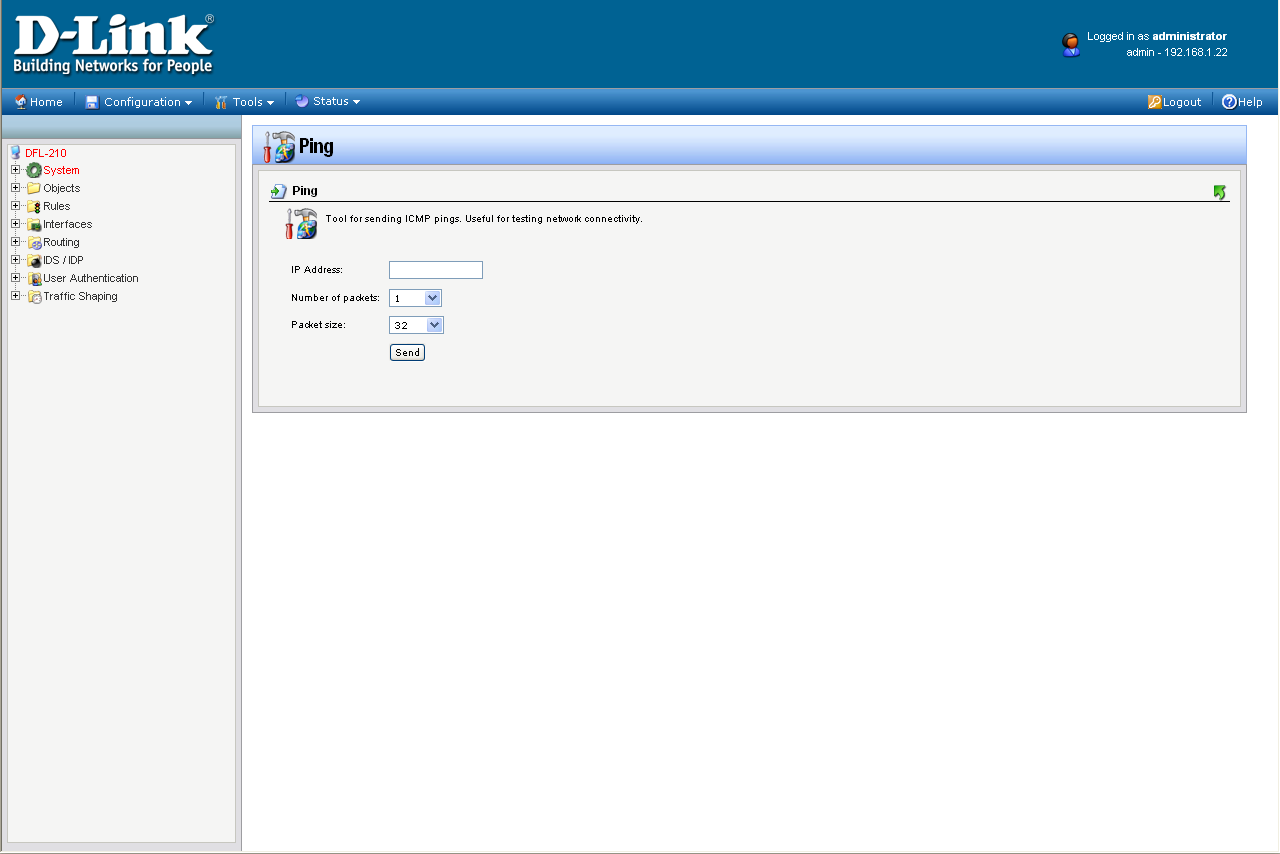Expand the Rules tree node

(x=15, y=206)
